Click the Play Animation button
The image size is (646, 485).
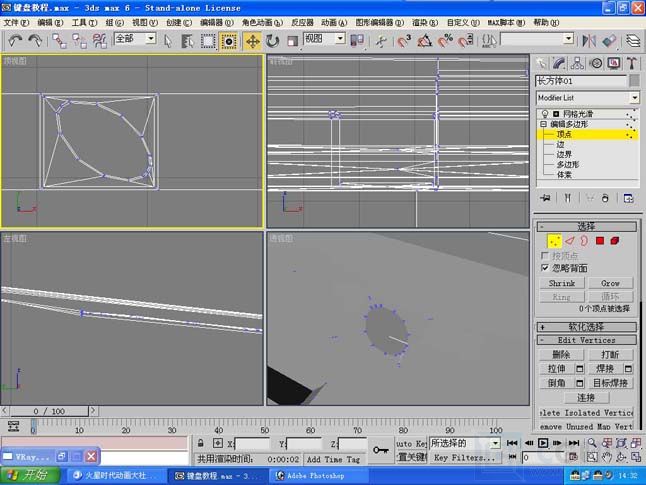(x=543, y=443)
